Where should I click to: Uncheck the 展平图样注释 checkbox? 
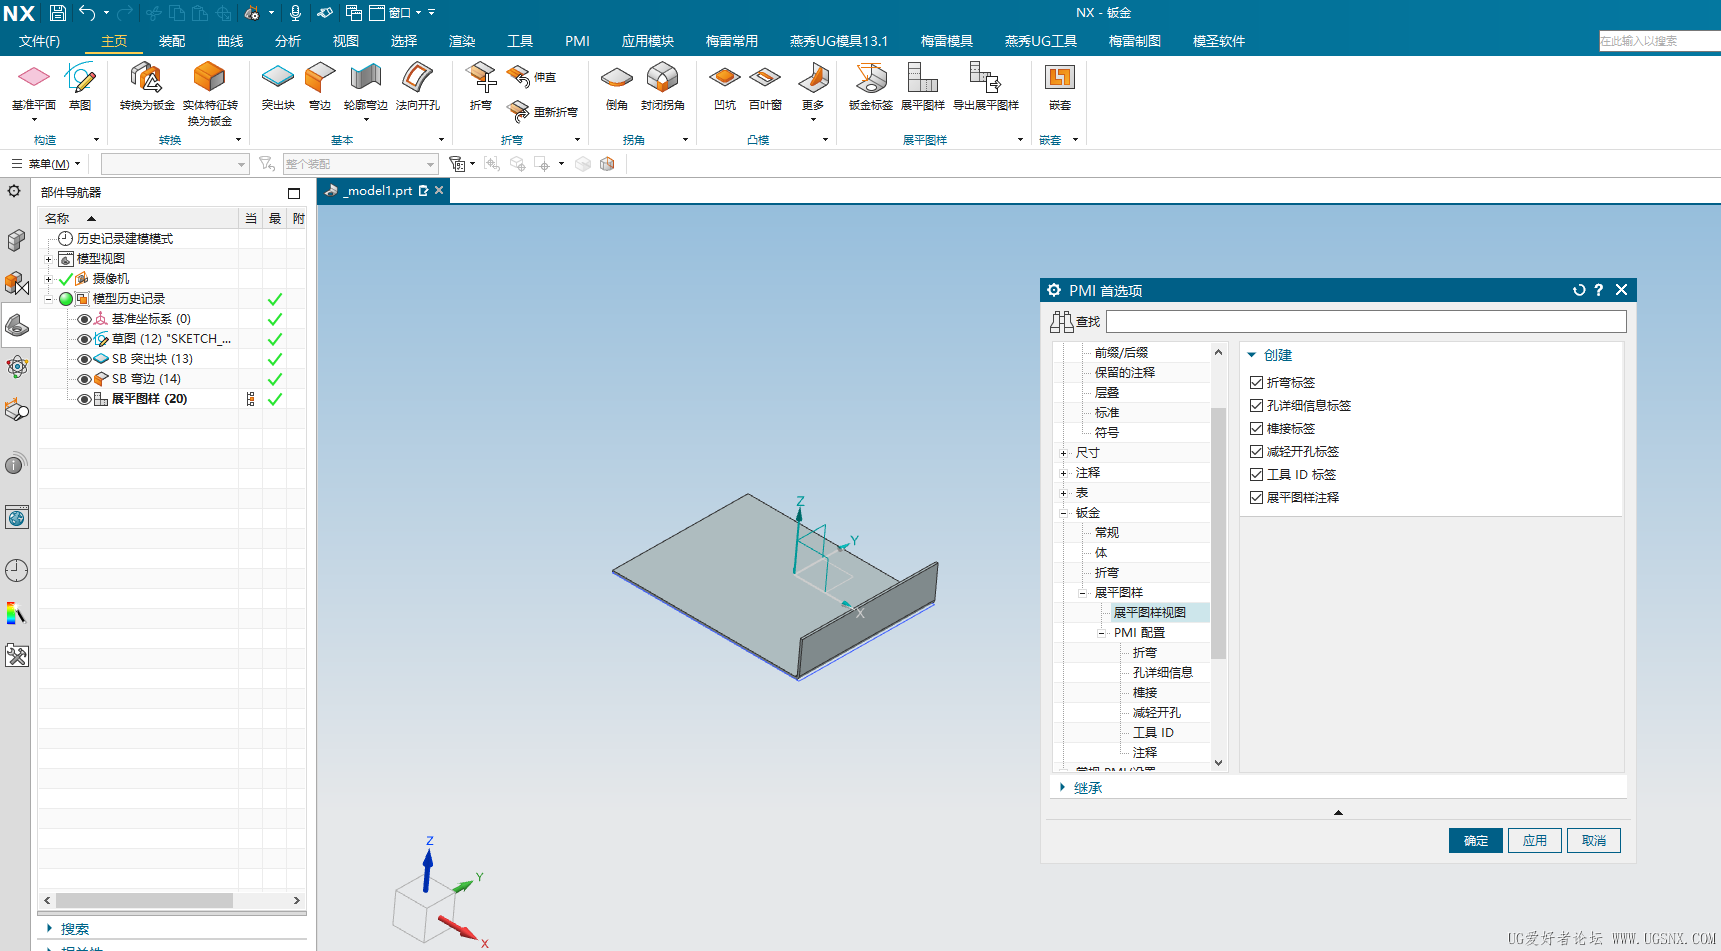[1256, 497]
